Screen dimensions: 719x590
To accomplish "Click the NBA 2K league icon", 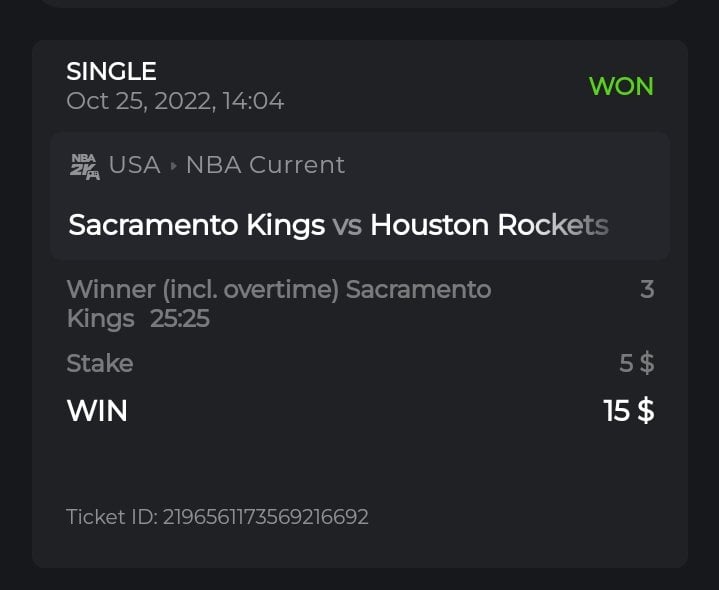I will tap(84, 166).
